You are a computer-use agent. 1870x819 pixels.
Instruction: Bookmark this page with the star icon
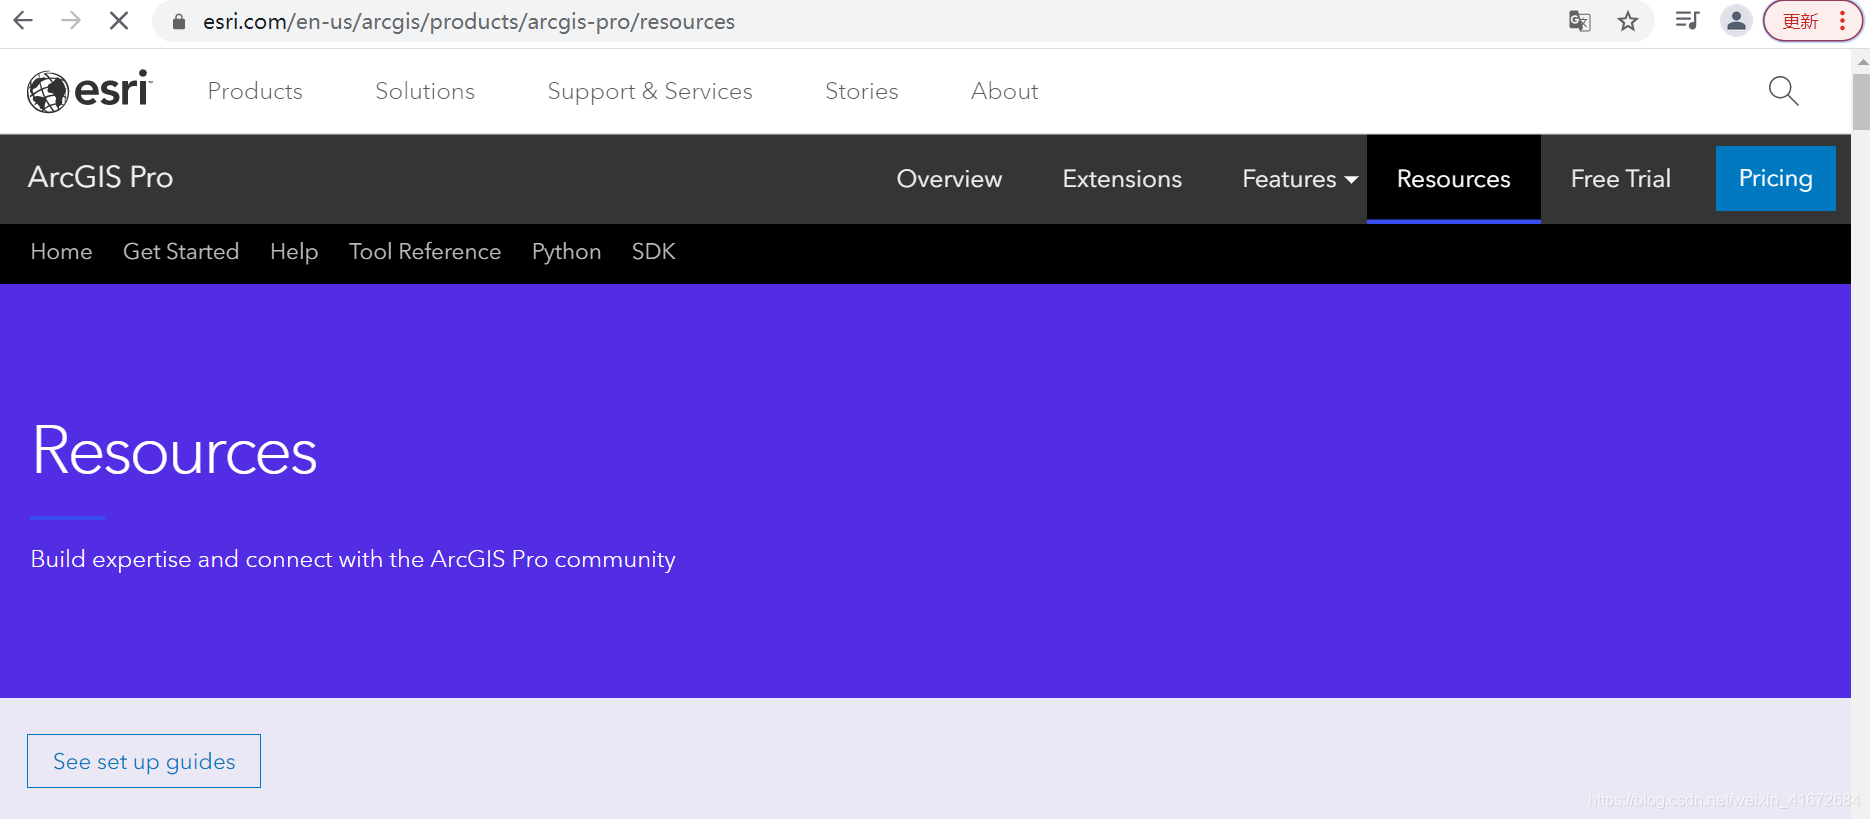pos(1628,21)
